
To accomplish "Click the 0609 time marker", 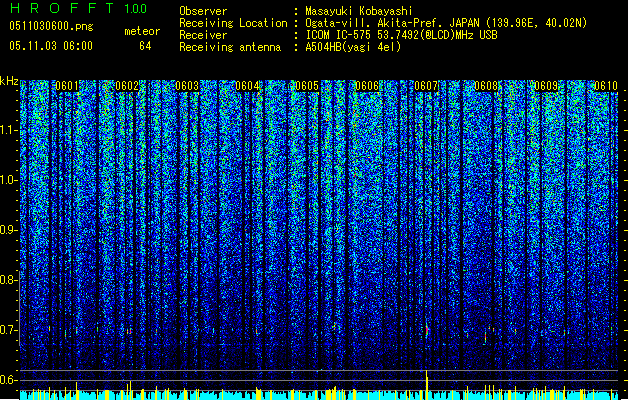I will (546, 86).
